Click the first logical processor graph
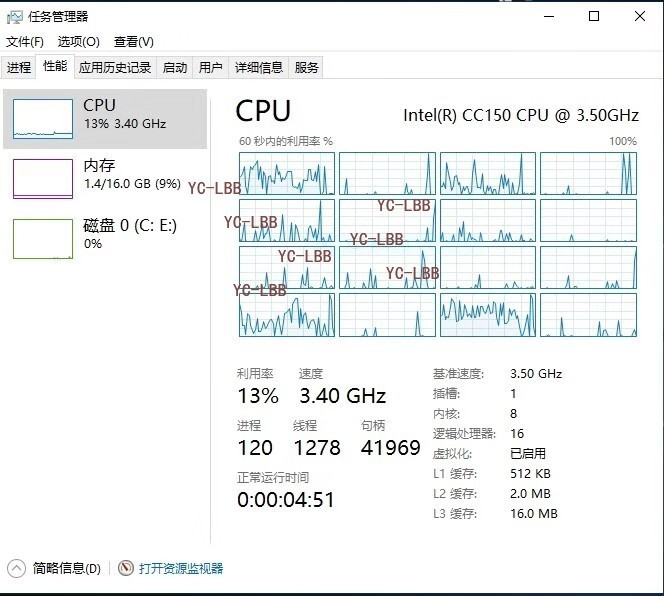Image resolution: width=664 pixels, height=596 pixels. pos(286,173)
